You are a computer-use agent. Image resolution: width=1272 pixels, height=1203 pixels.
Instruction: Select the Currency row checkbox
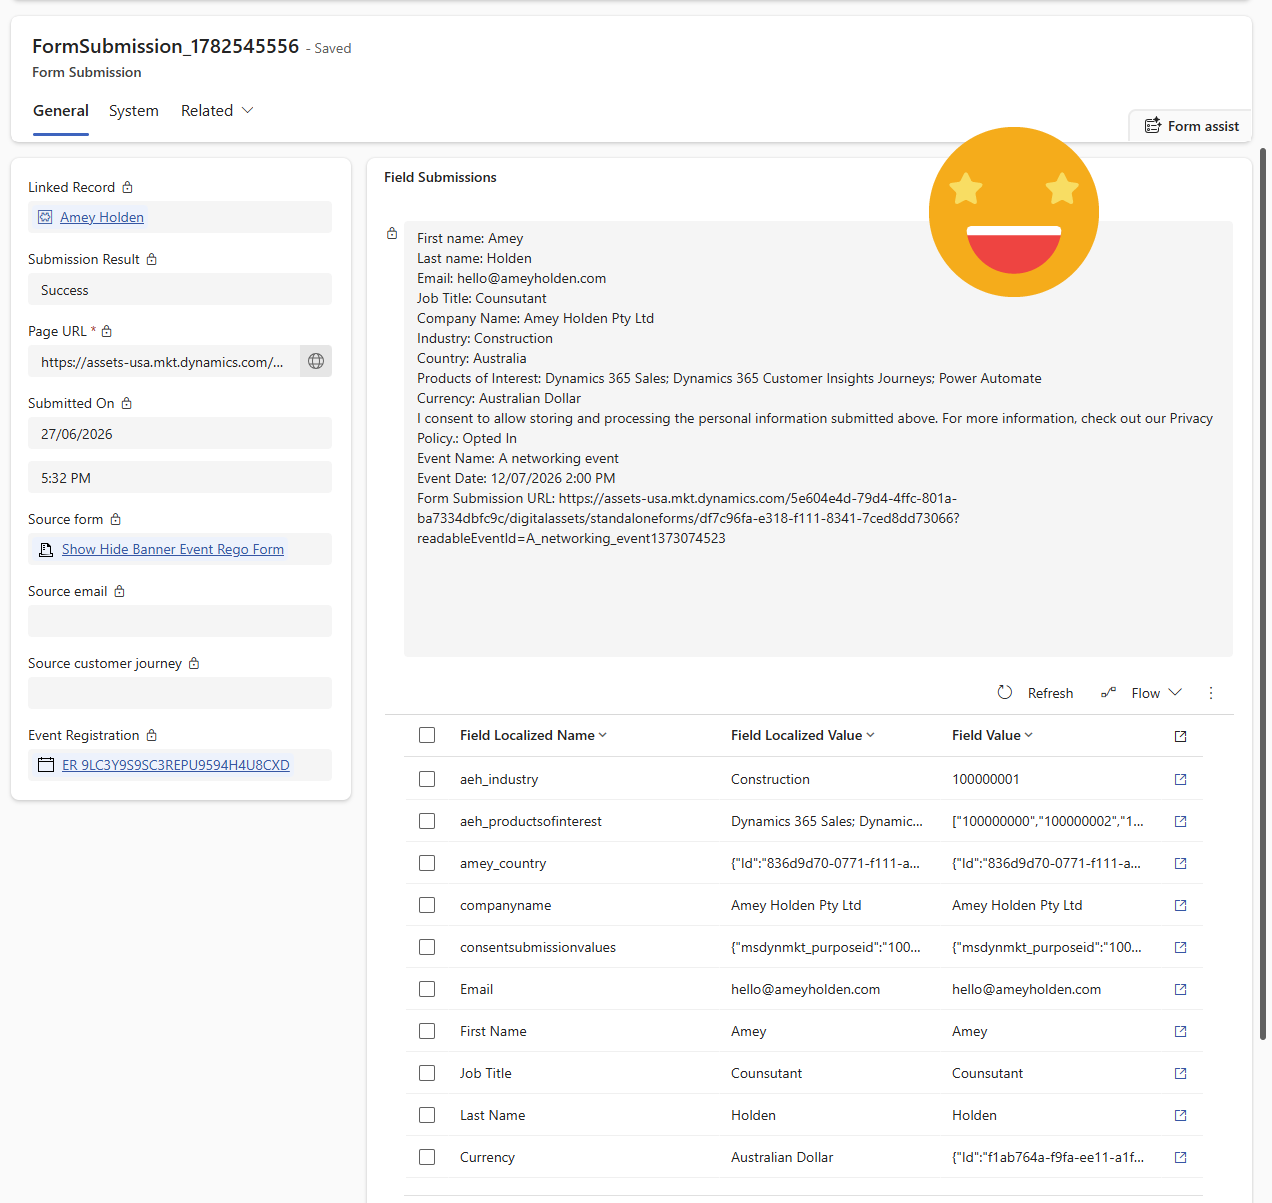(427, 1157)
